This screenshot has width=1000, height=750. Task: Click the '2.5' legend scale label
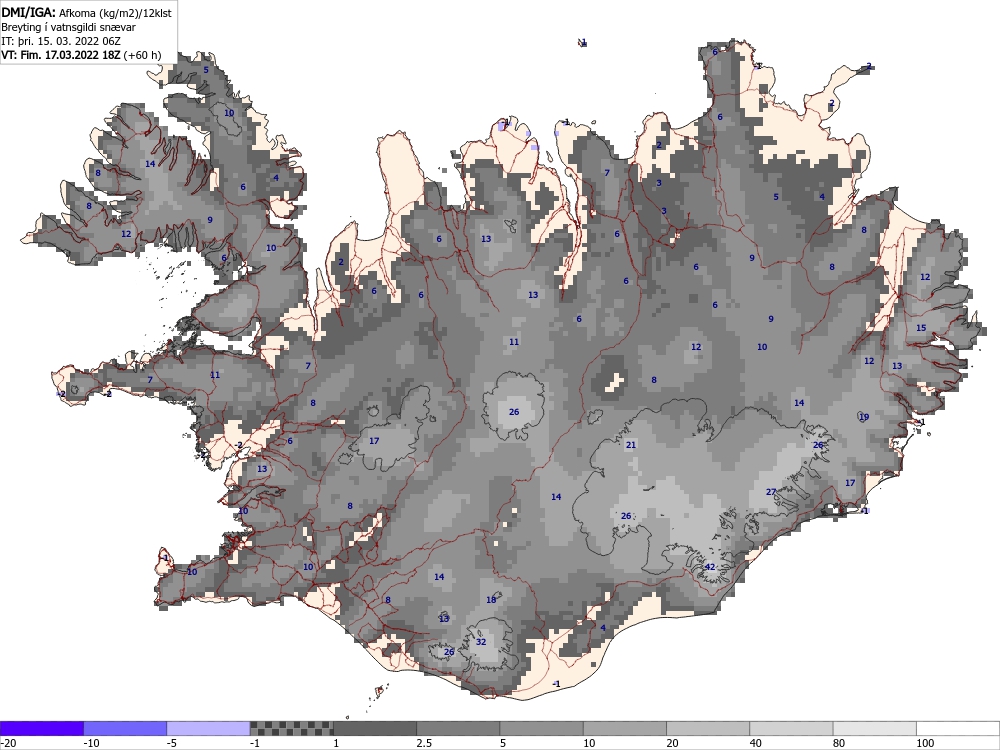[x=424, y=743]
